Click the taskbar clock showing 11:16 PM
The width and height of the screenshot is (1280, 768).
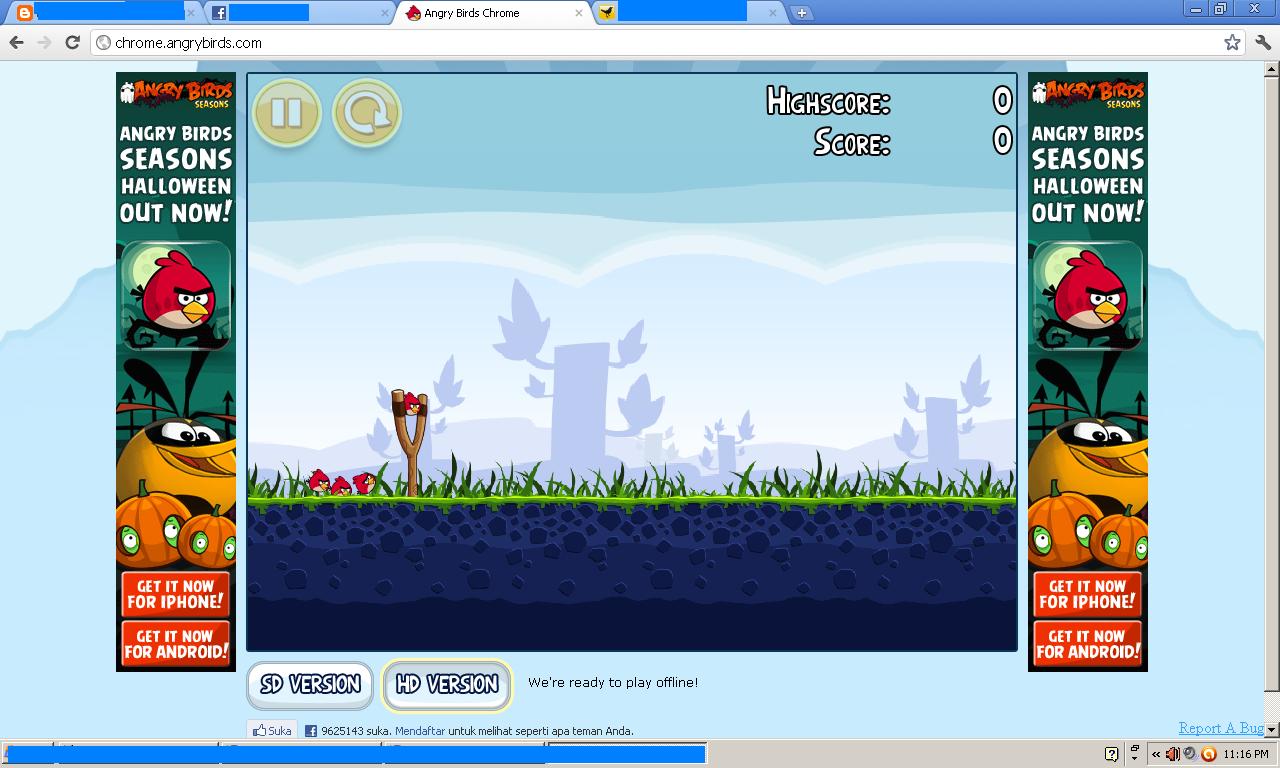point(1246,754)
